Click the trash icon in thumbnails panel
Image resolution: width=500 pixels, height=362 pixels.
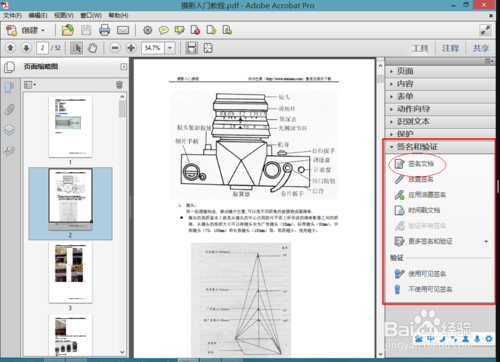tap(119, 85)
